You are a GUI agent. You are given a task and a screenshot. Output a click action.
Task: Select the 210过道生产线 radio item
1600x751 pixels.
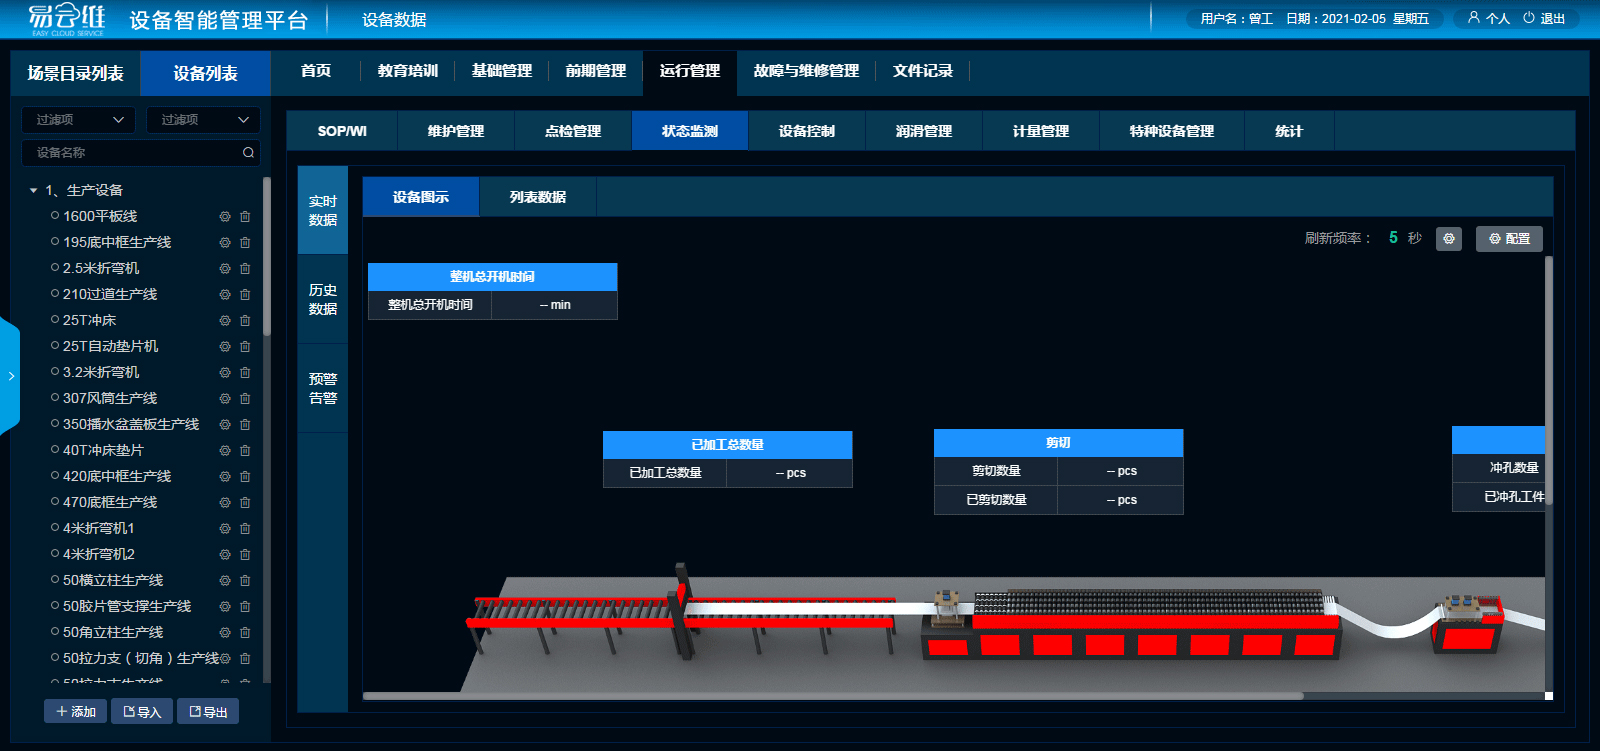55,294
